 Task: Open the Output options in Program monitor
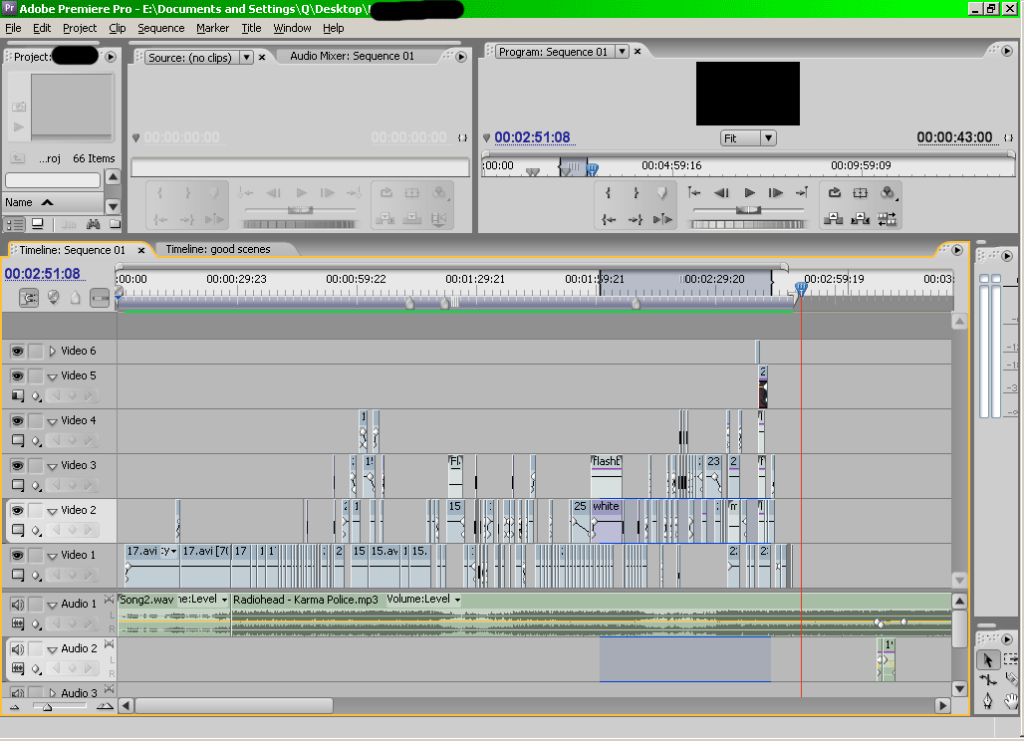(888, 193)
